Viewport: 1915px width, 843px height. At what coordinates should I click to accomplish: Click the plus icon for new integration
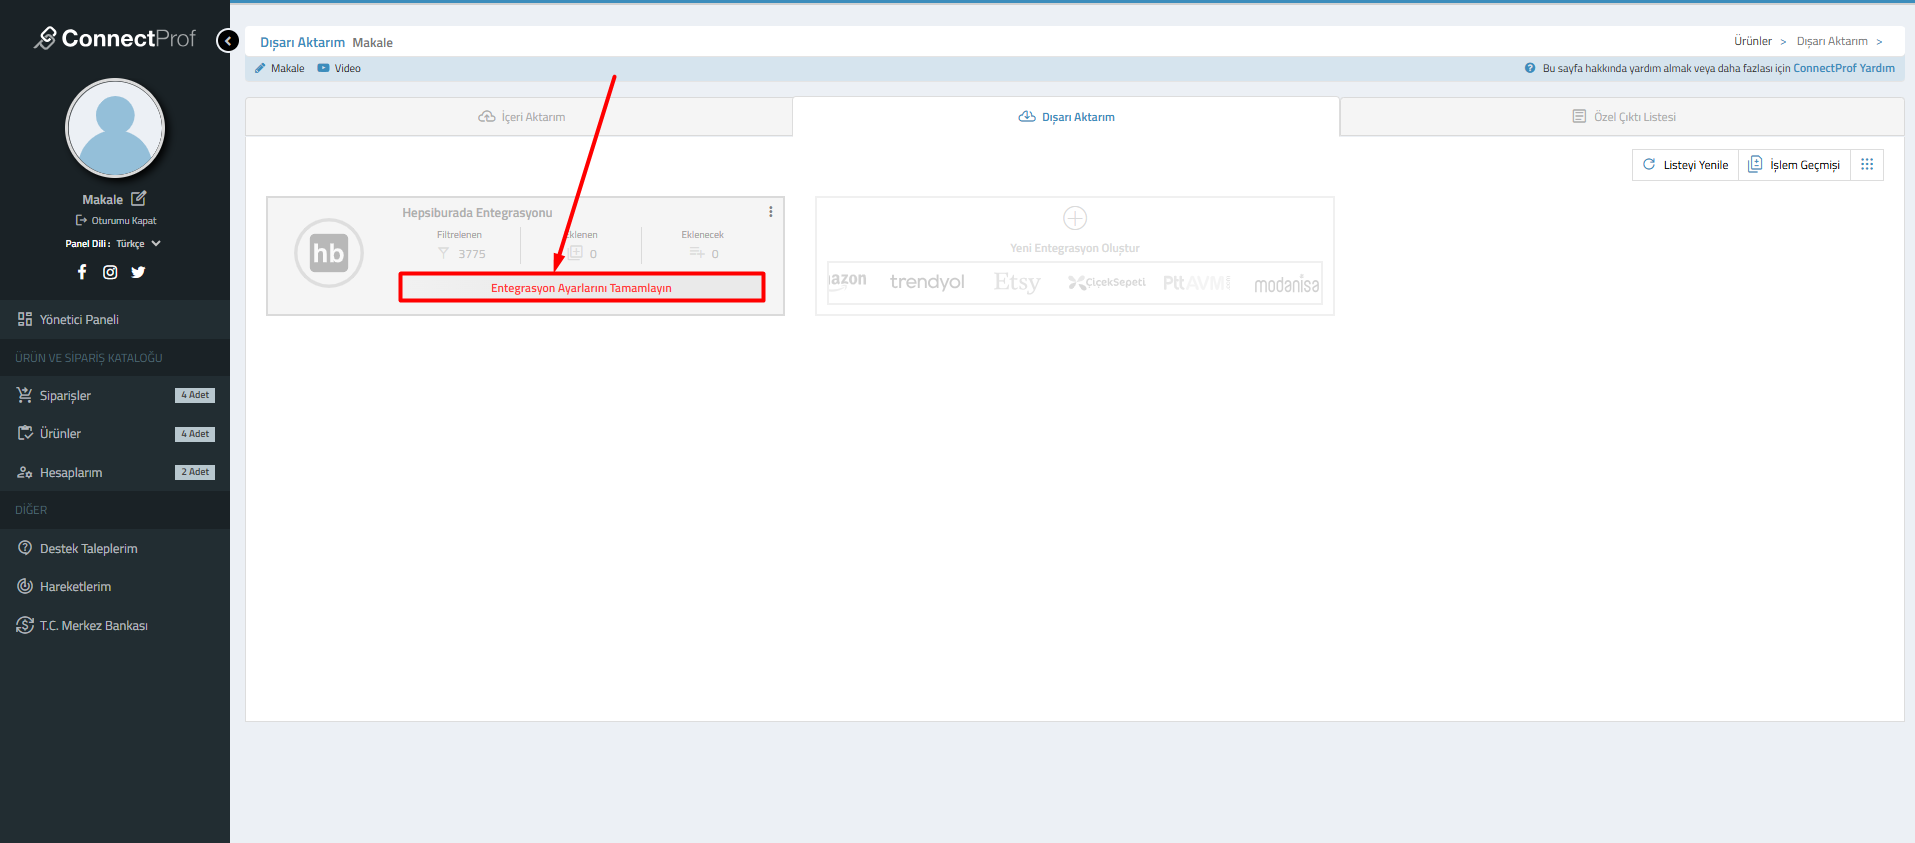click(1074, 218)
